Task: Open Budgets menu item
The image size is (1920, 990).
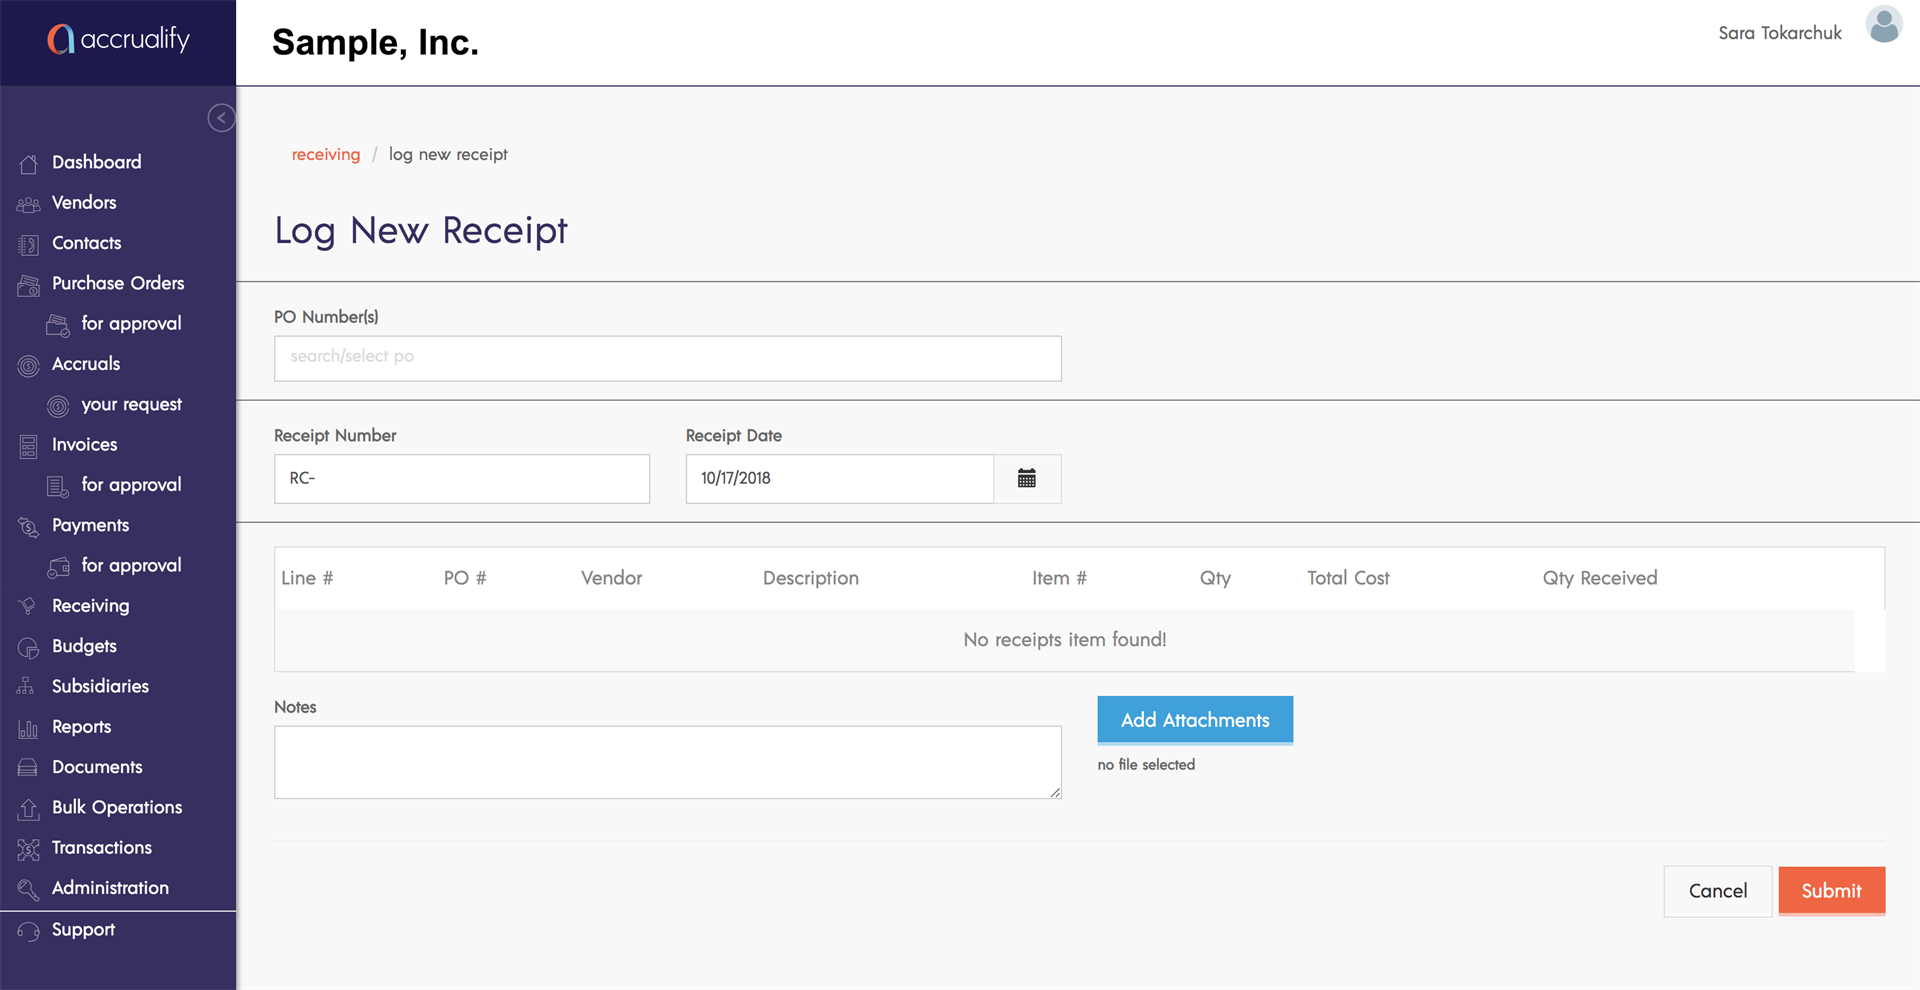Action: click(x=85, y=646)
